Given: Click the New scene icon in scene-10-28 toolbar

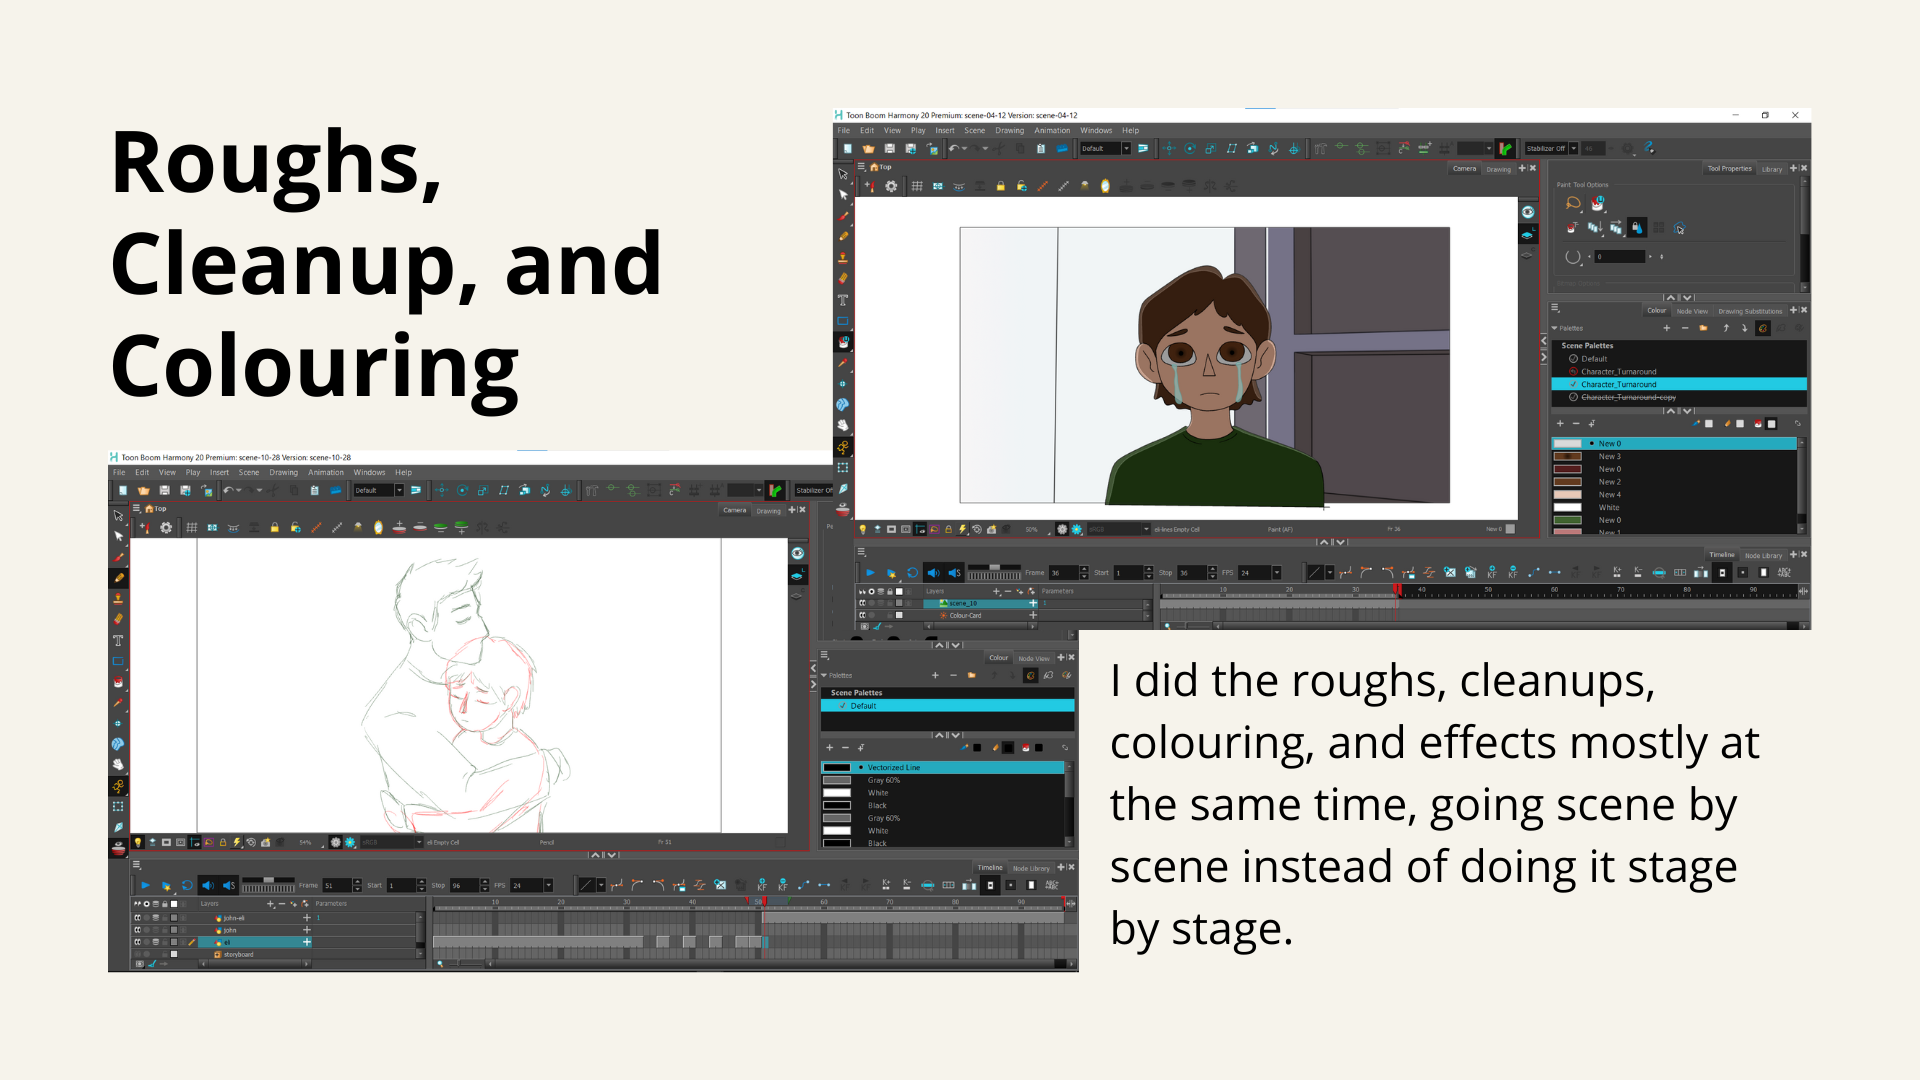Looking at the screenshot, I should click(123, 490).
